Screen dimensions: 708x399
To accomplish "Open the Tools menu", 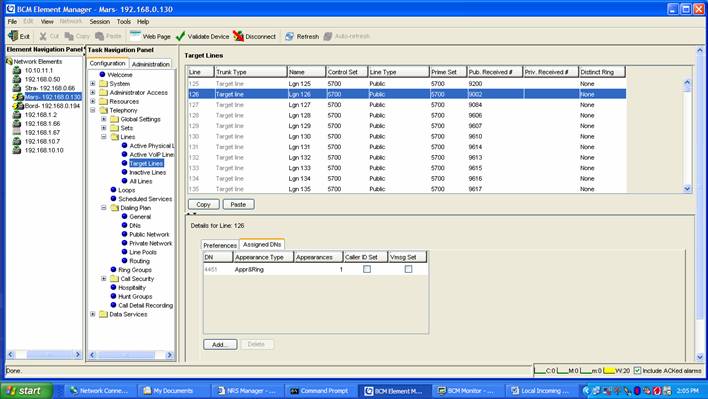I will click(123, 21).
